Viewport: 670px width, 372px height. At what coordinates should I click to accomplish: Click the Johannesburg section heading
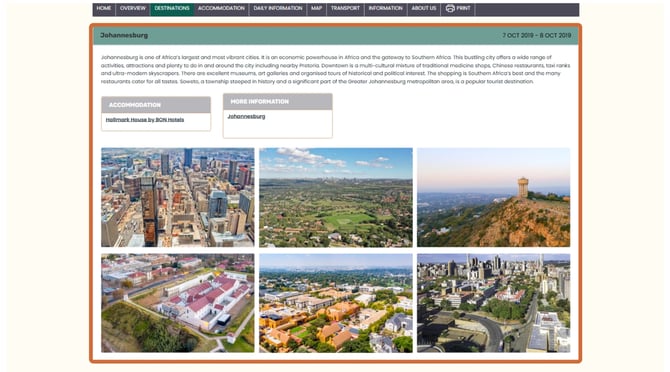124,35
